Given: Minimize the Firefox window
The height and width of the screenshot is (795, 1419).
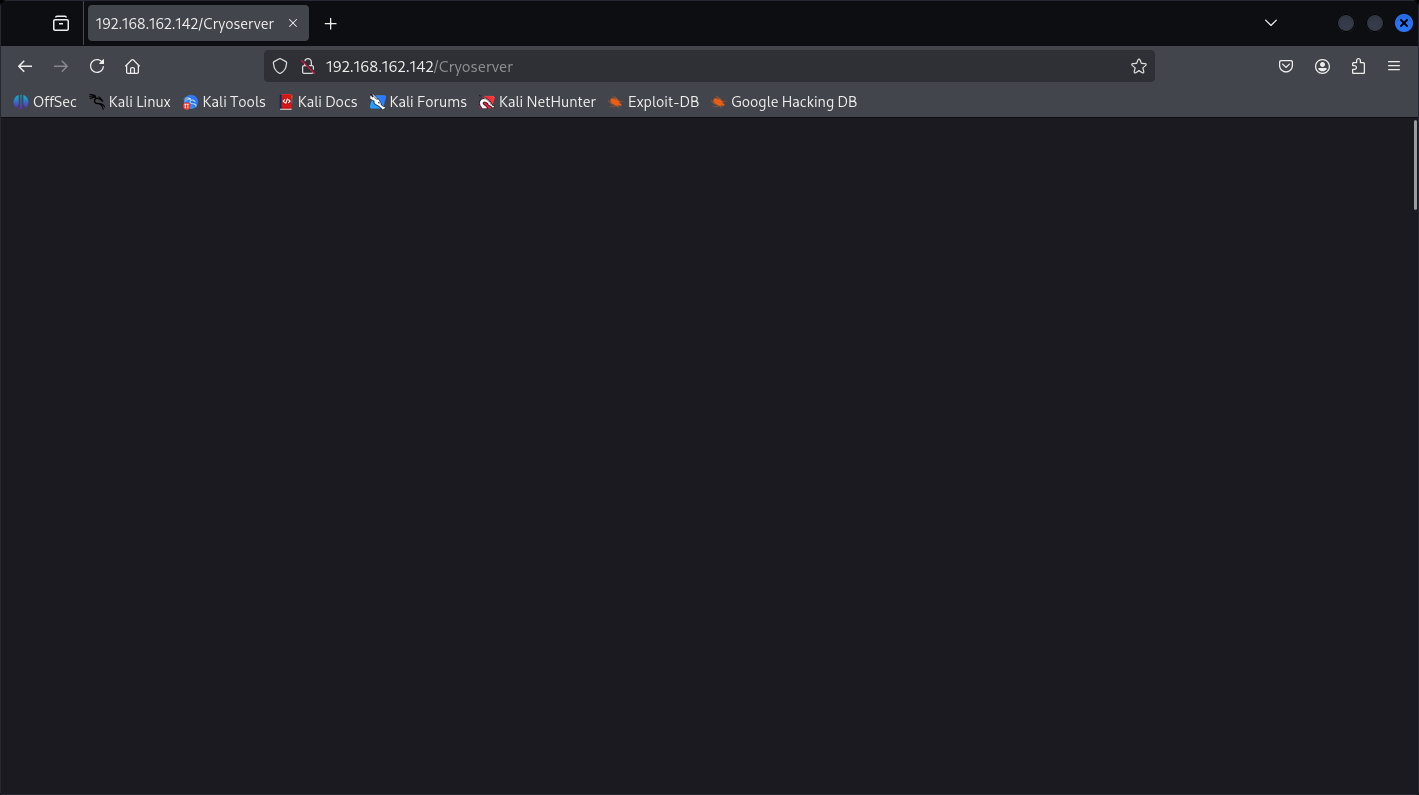Looking at the screenshot, I should [x=1346, y=23].
